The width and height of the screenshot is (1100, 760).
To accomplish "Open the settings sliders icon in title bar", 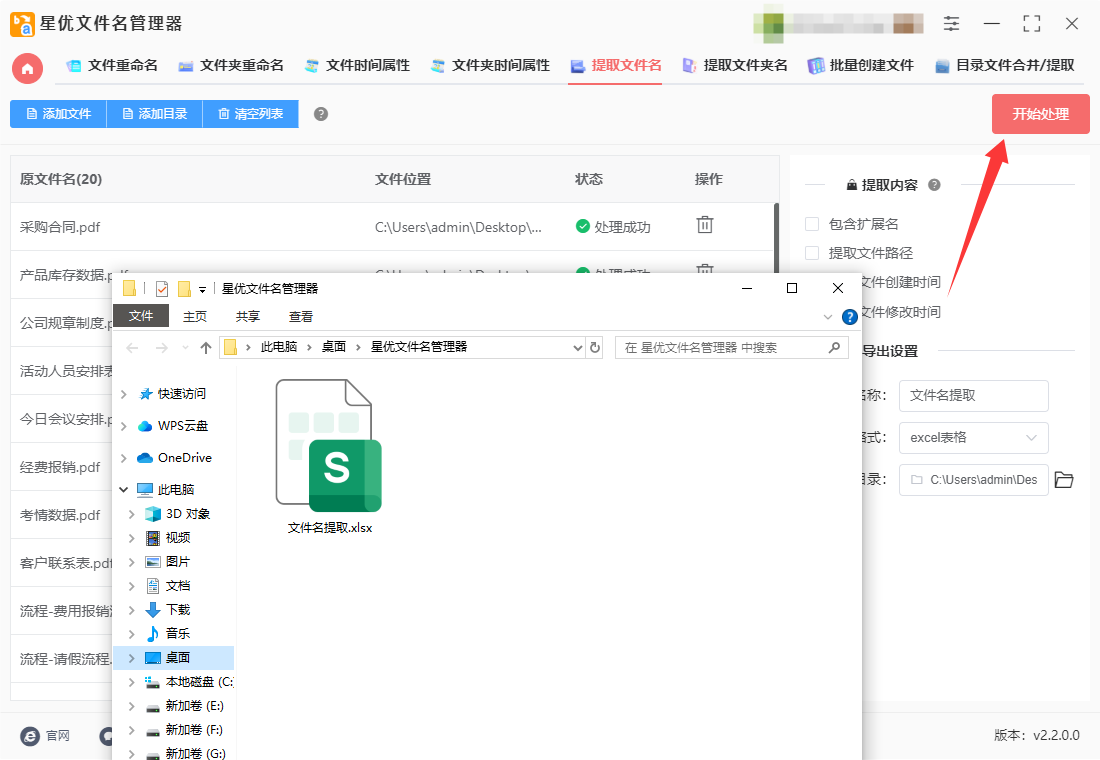I will pyautogui.click(x=951, y=24).
